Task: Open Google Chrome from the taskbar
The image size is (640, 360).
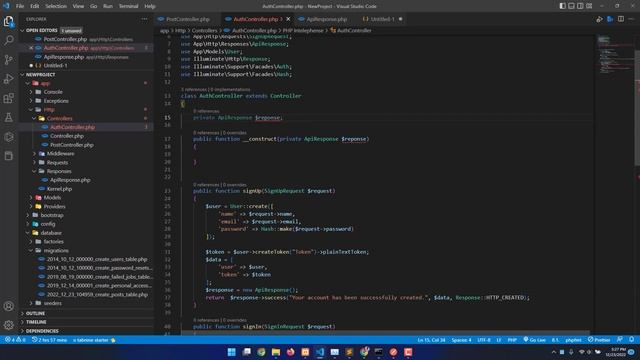Action: 261,352
